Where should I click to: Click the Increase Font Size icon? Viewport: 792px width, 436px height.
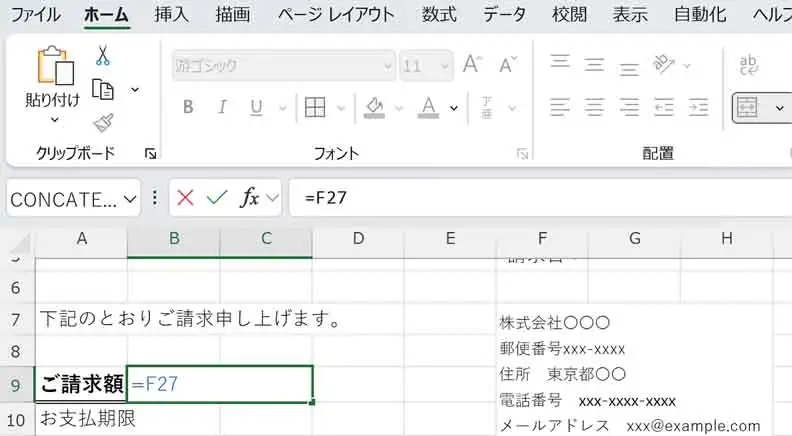pyautogui.click(x=473, y=65)
